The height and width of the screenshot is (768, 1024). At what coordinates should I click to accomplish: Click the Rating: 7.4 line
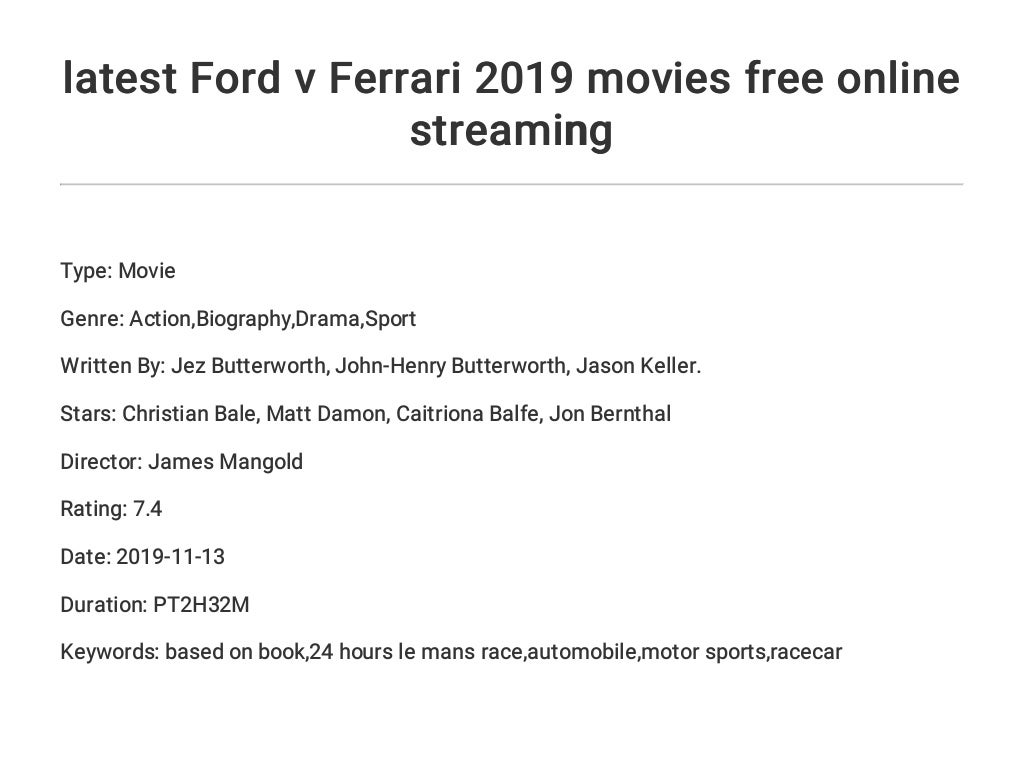[111, 509]
